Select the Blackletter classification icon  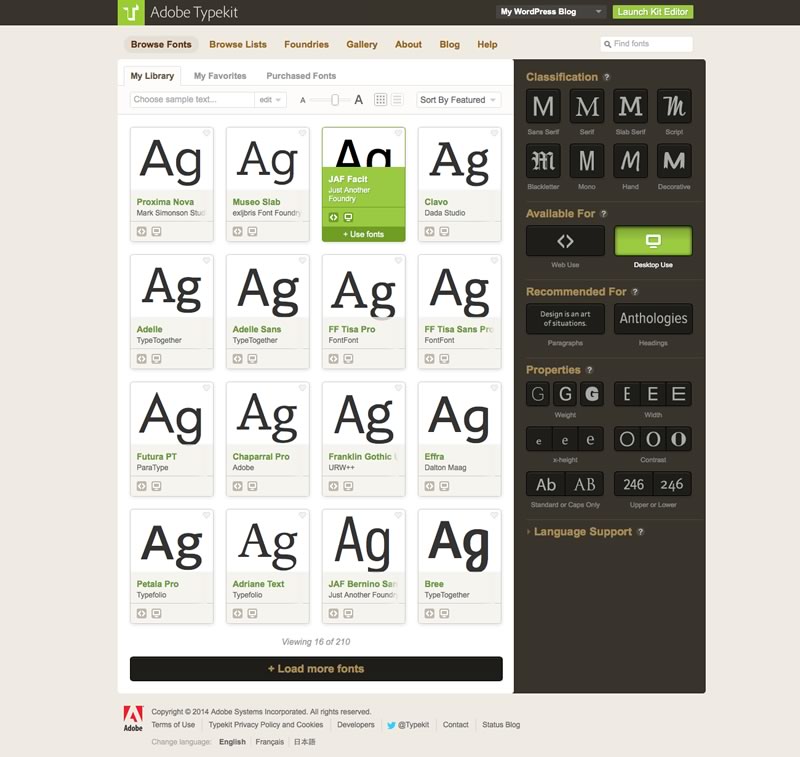click(543, 161)
